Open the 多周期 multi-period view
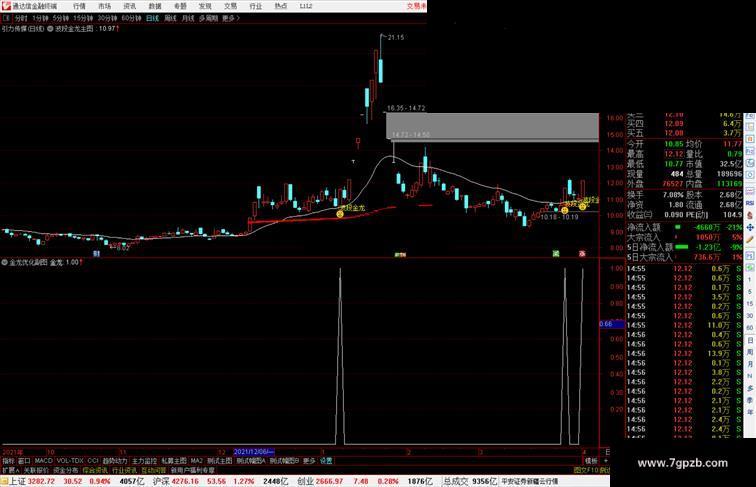 [208, 18]
